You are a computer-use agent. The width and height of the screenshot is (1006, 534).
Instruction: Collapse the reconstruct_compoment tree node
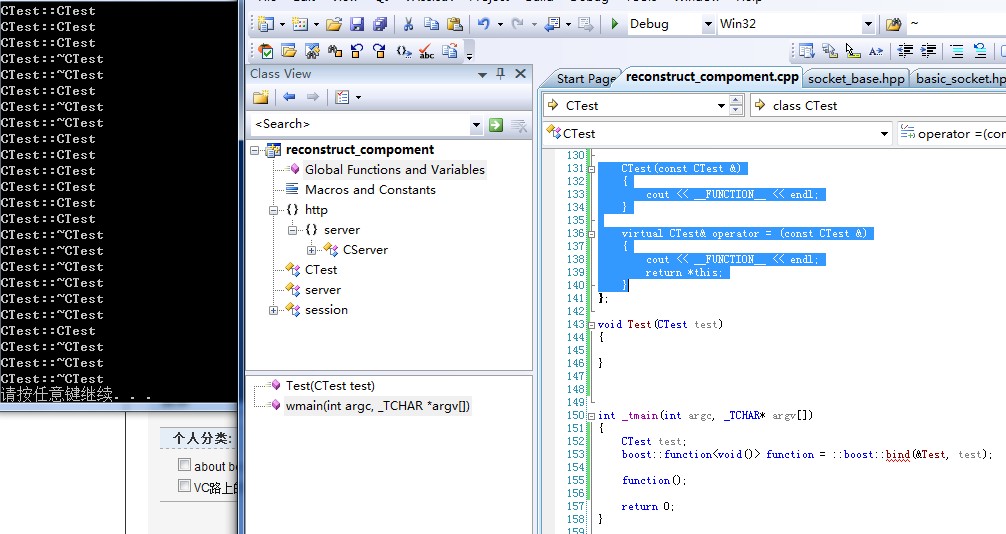pos(255,150)
